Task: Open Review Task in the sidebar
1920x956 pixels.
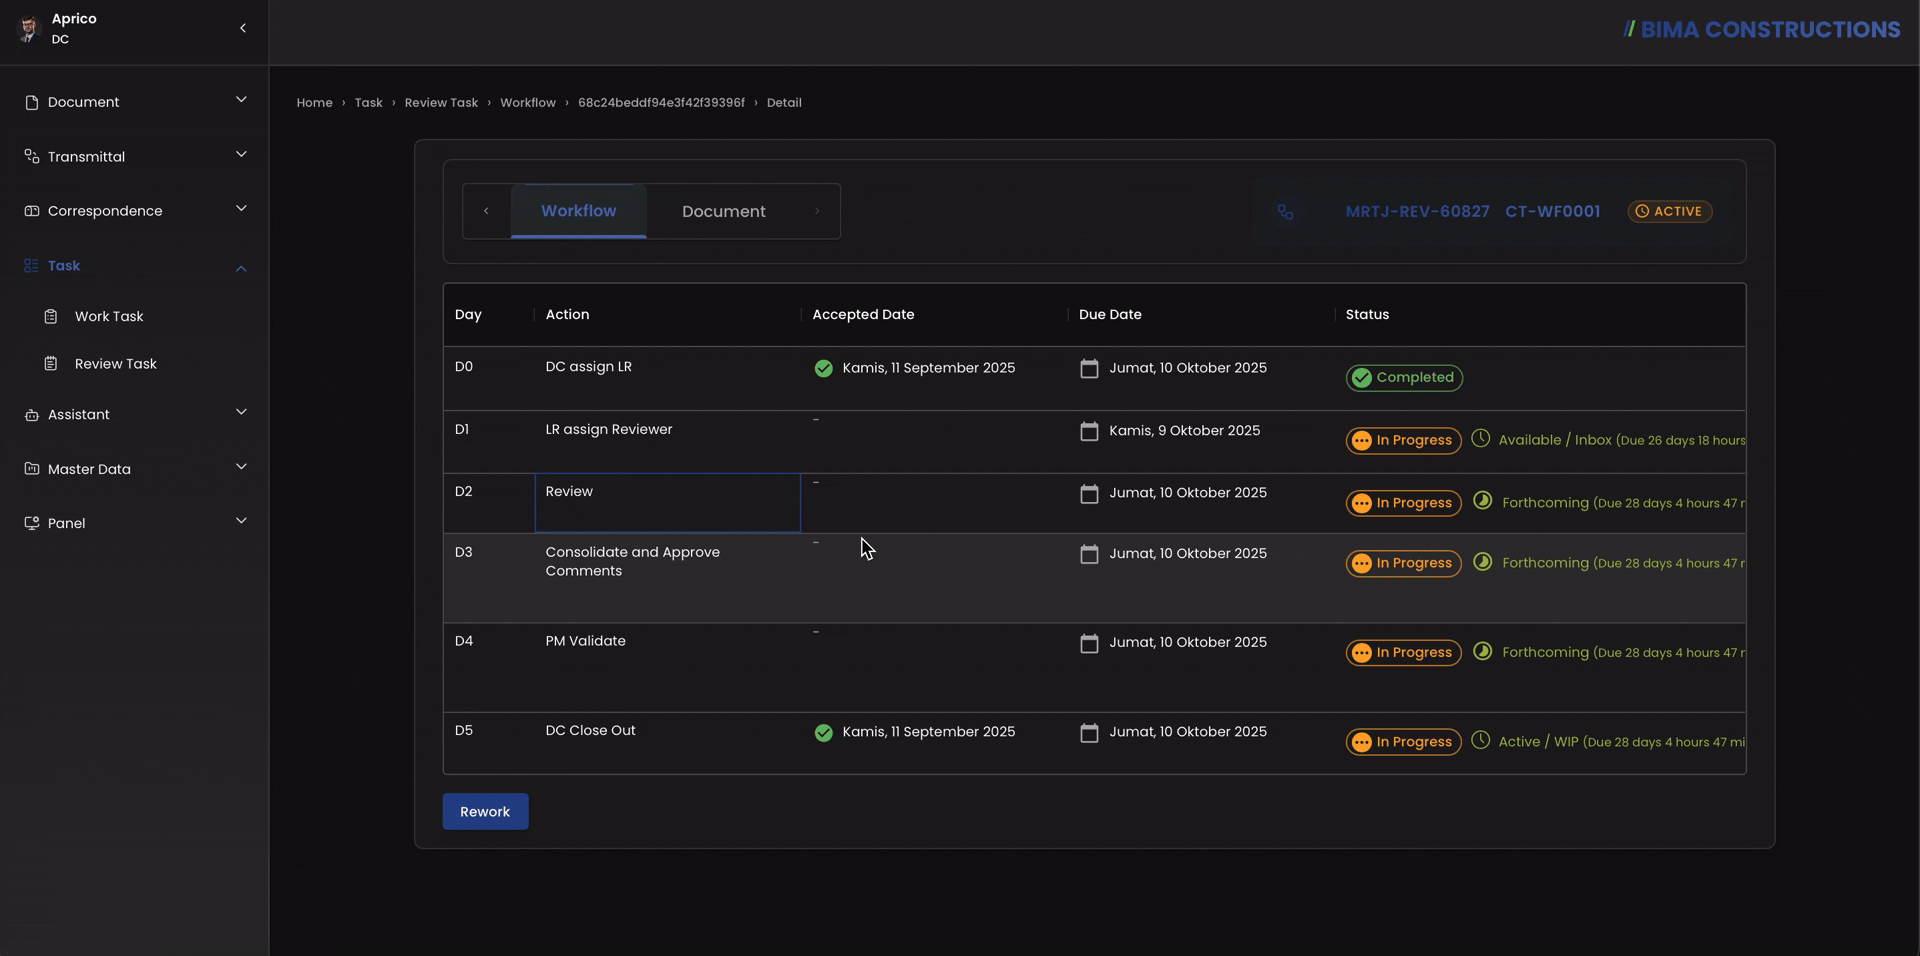Action: click(115, 364)
